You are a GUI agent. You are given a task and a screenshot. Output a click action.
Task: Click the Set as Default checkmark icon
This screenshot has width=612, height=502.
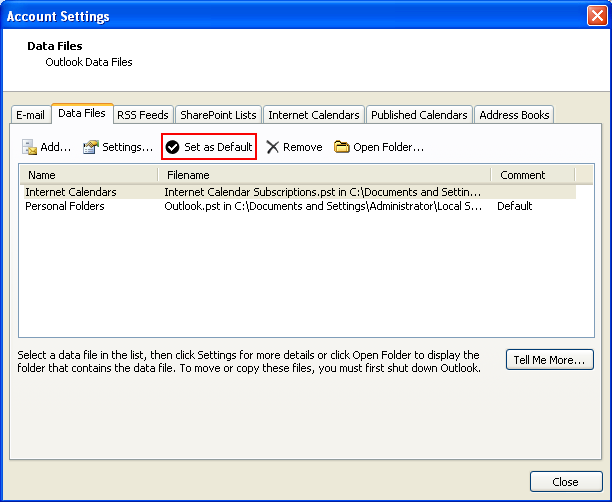(x=172, y=147)
